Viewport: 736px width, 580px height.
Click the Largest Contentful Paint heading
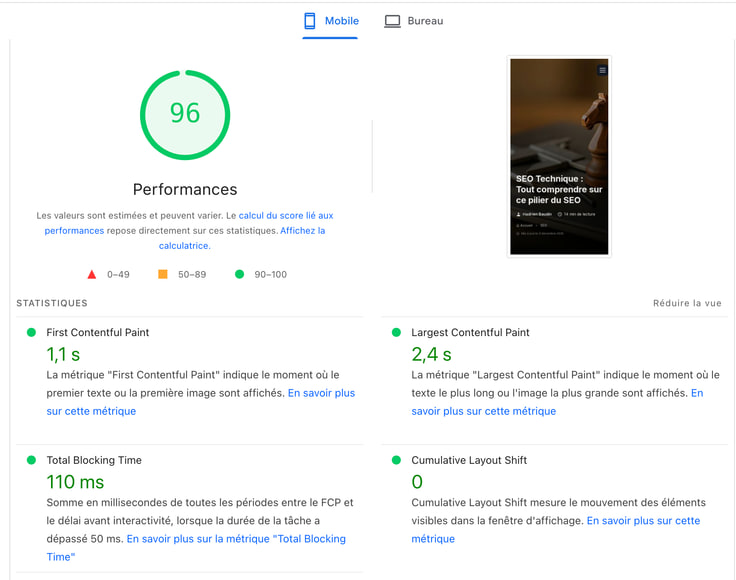(x=470, y=332)
